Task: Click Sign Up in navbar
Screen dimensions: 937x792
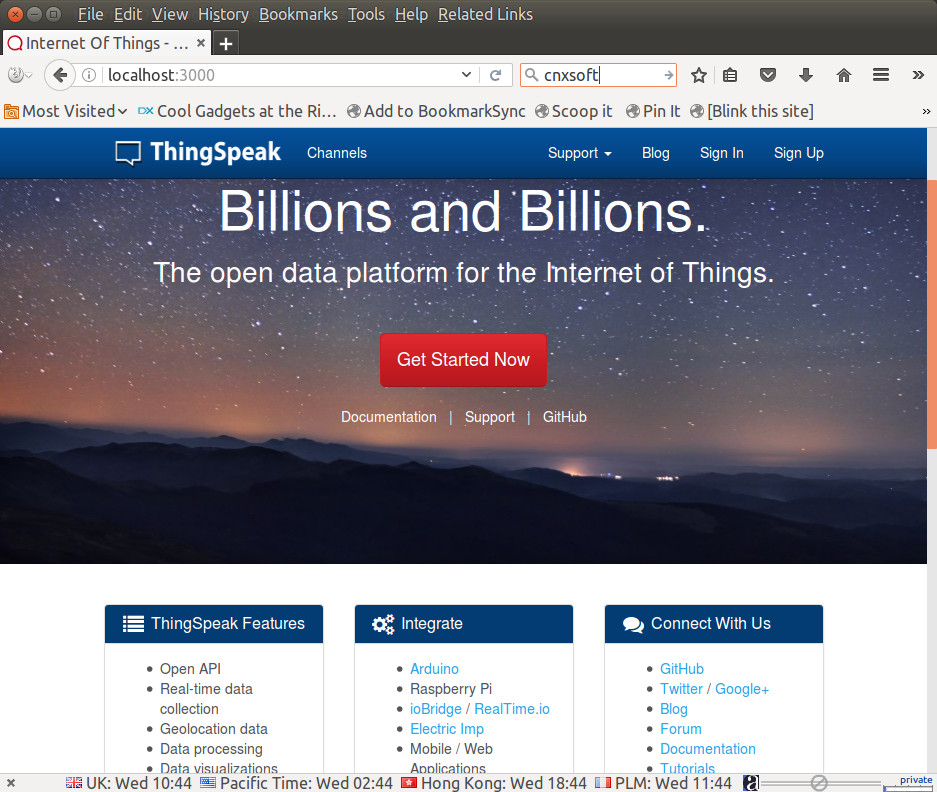Action: point(798,154)
